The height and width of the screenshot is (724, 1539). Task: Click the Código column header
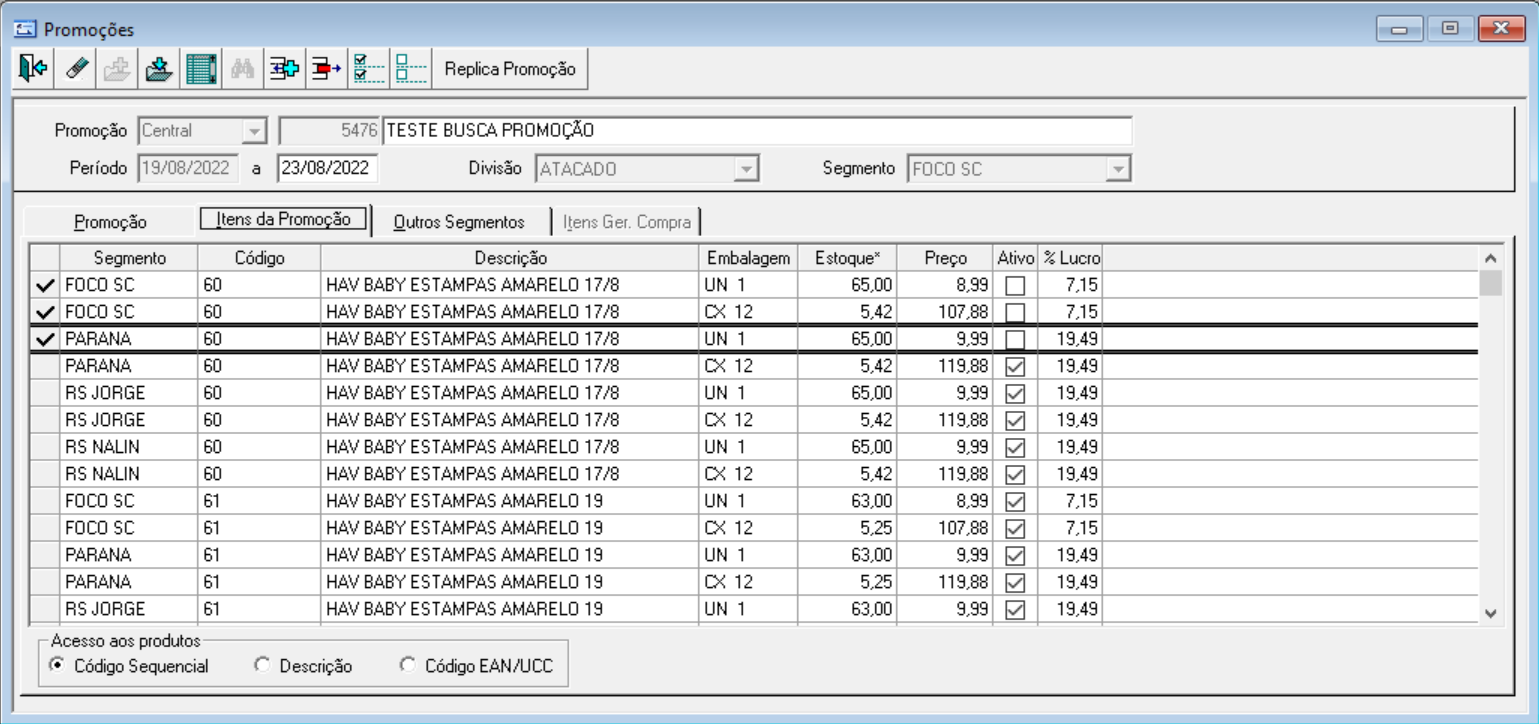pos(260,258)
